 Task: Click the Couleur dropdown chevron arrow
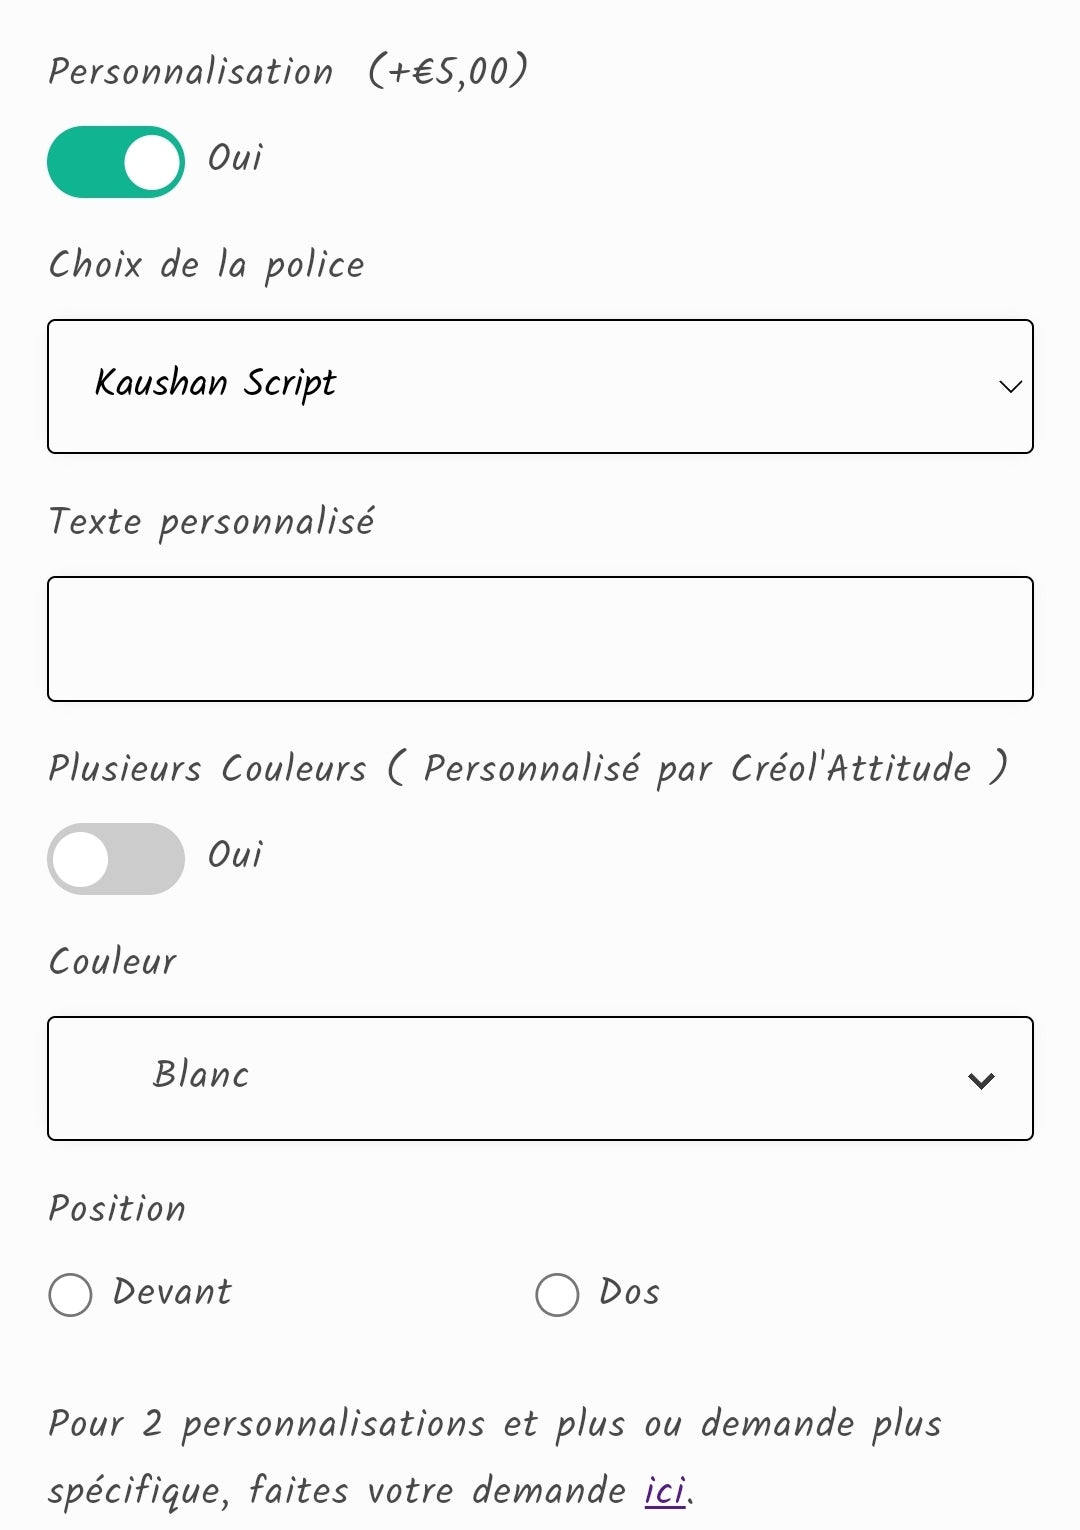point(981,1080)
